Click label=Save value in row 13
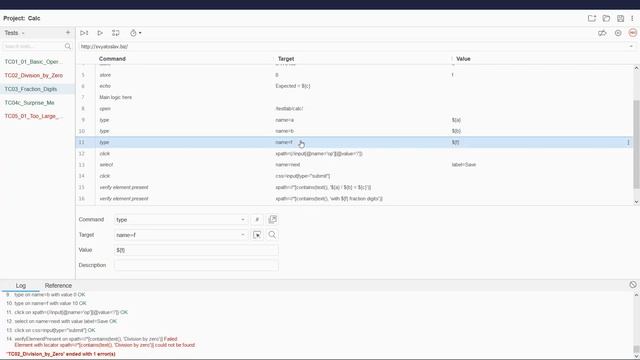The height and width of the screenshot is (360, 640). click(x=464, y=164)
